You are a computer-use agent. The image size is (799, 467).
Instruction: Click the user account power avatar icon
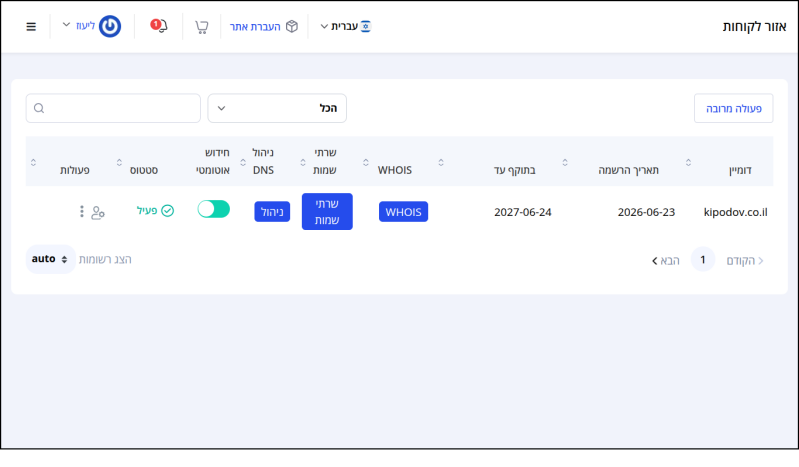pyautogui.click(x=110, y=26)
